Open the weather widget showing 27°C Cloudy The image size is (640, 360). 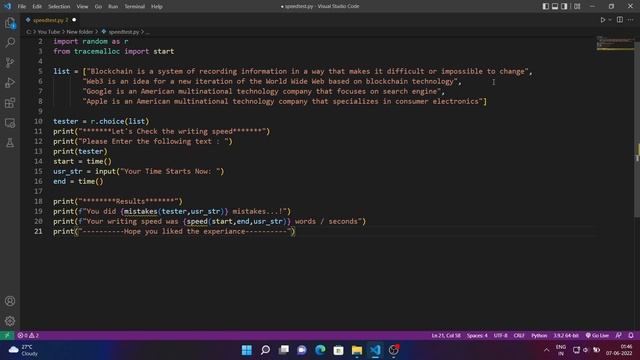click(x=24, y=350)
